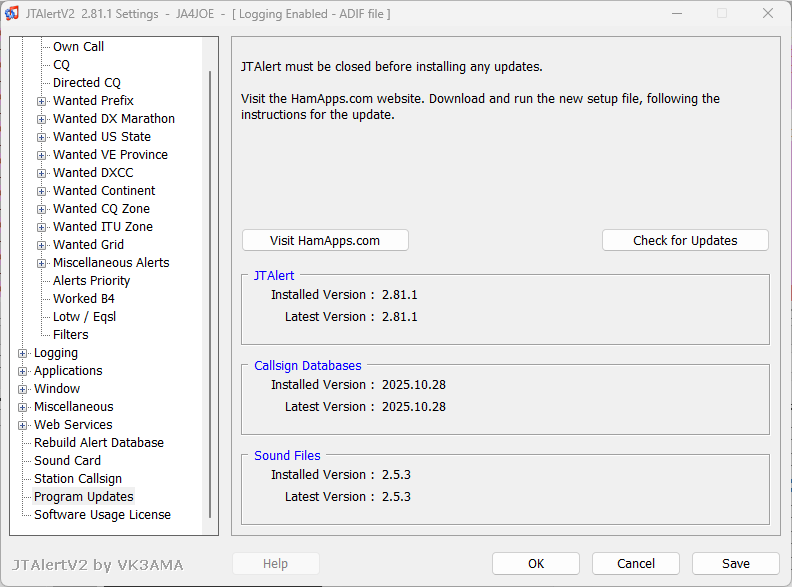Expand the Web Services node
Viewport: 792px width, 587px height.
(x=22, y=425)
